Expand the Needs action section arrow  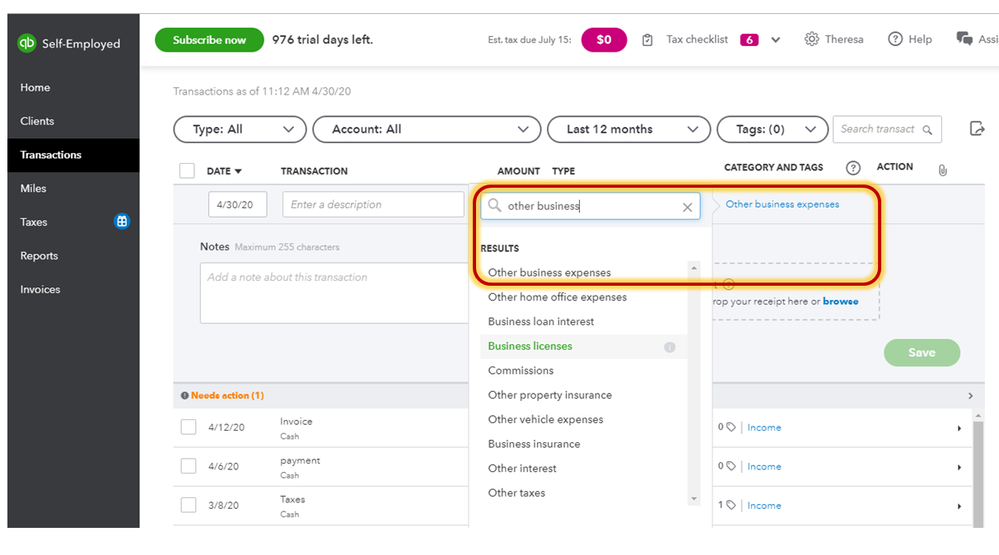tap(970, 396)
